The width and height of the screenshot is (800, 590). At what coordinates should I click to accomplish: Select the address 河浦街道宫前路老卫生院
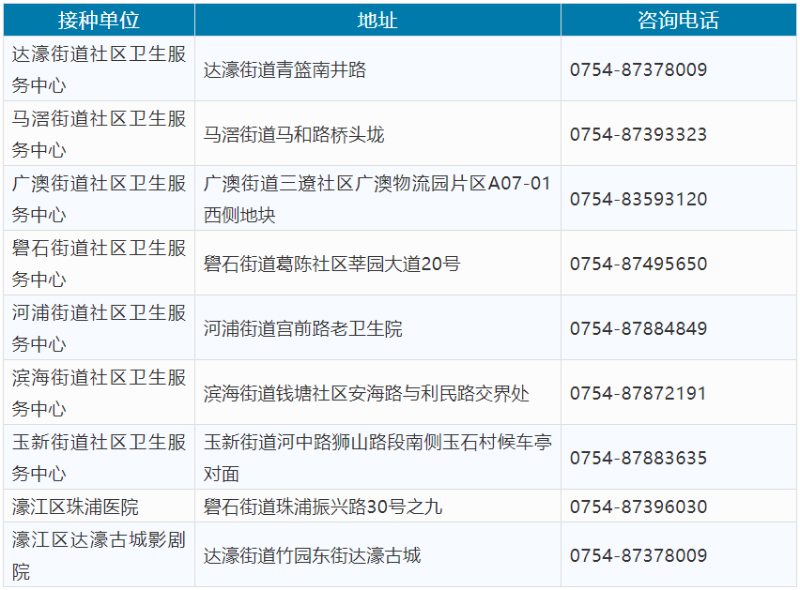coord(303,329)
